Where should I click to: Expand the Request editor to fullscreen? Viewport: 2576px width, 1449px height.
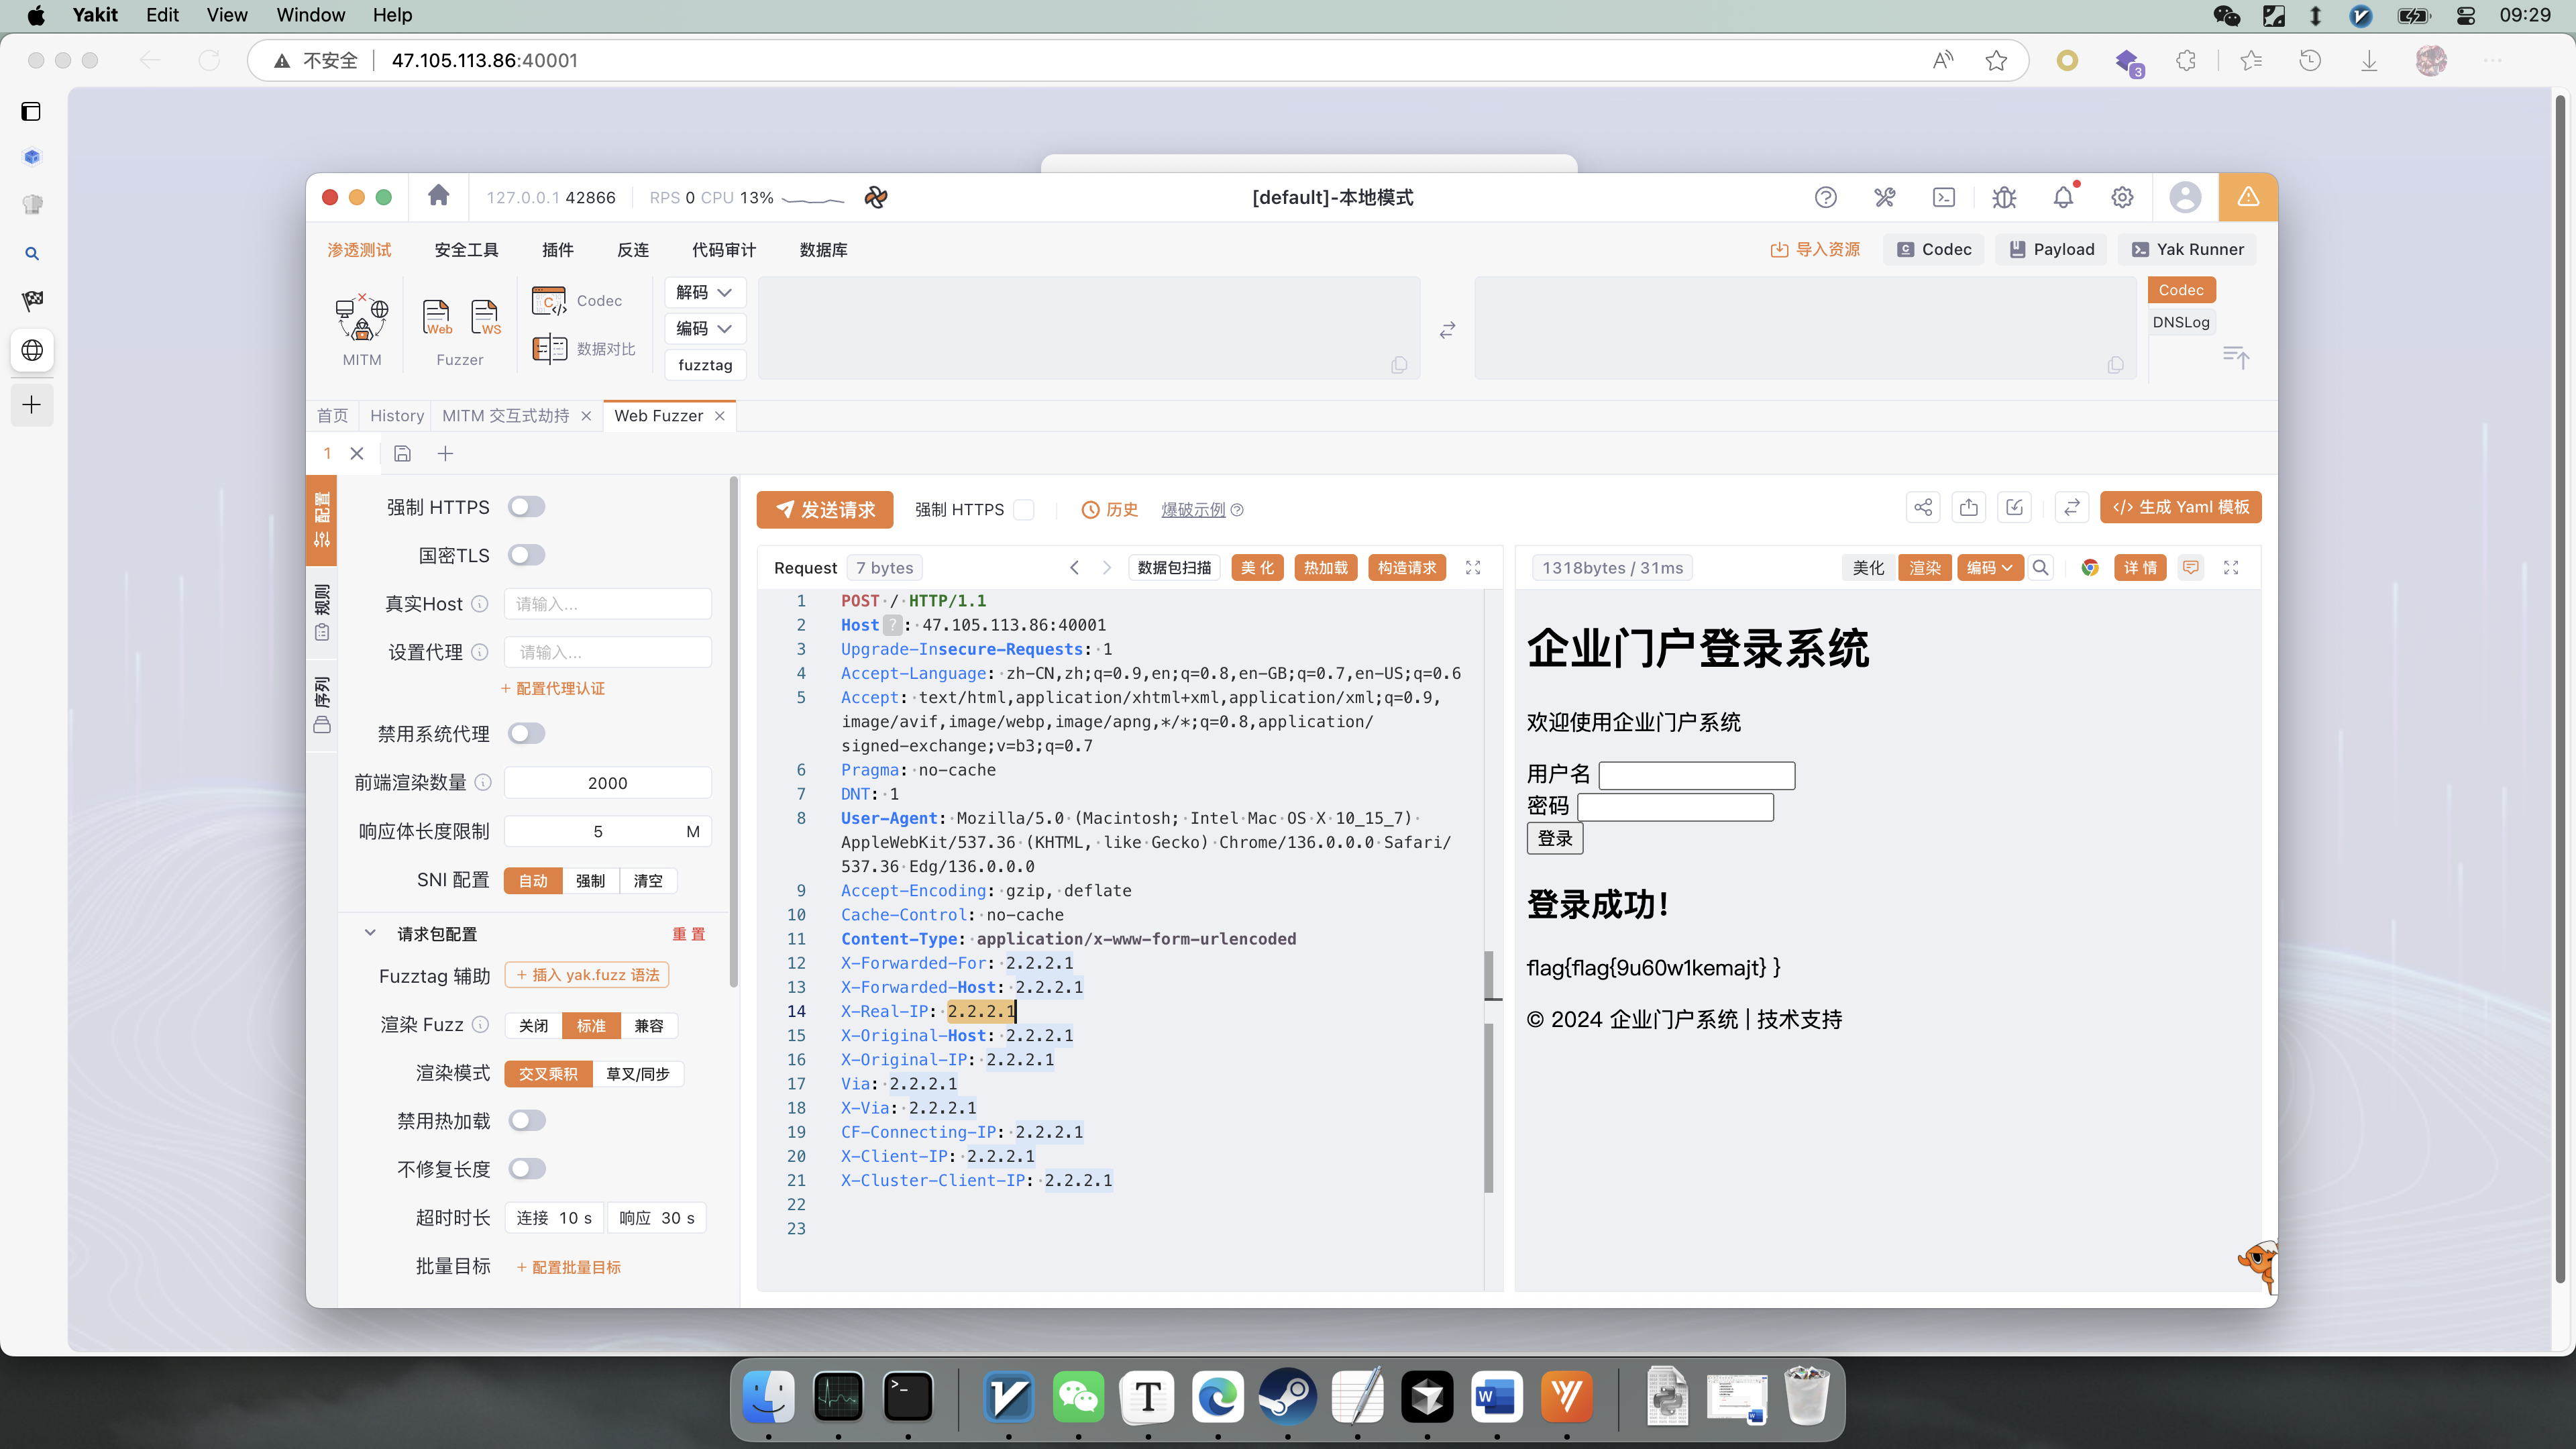click(1473, 567)
